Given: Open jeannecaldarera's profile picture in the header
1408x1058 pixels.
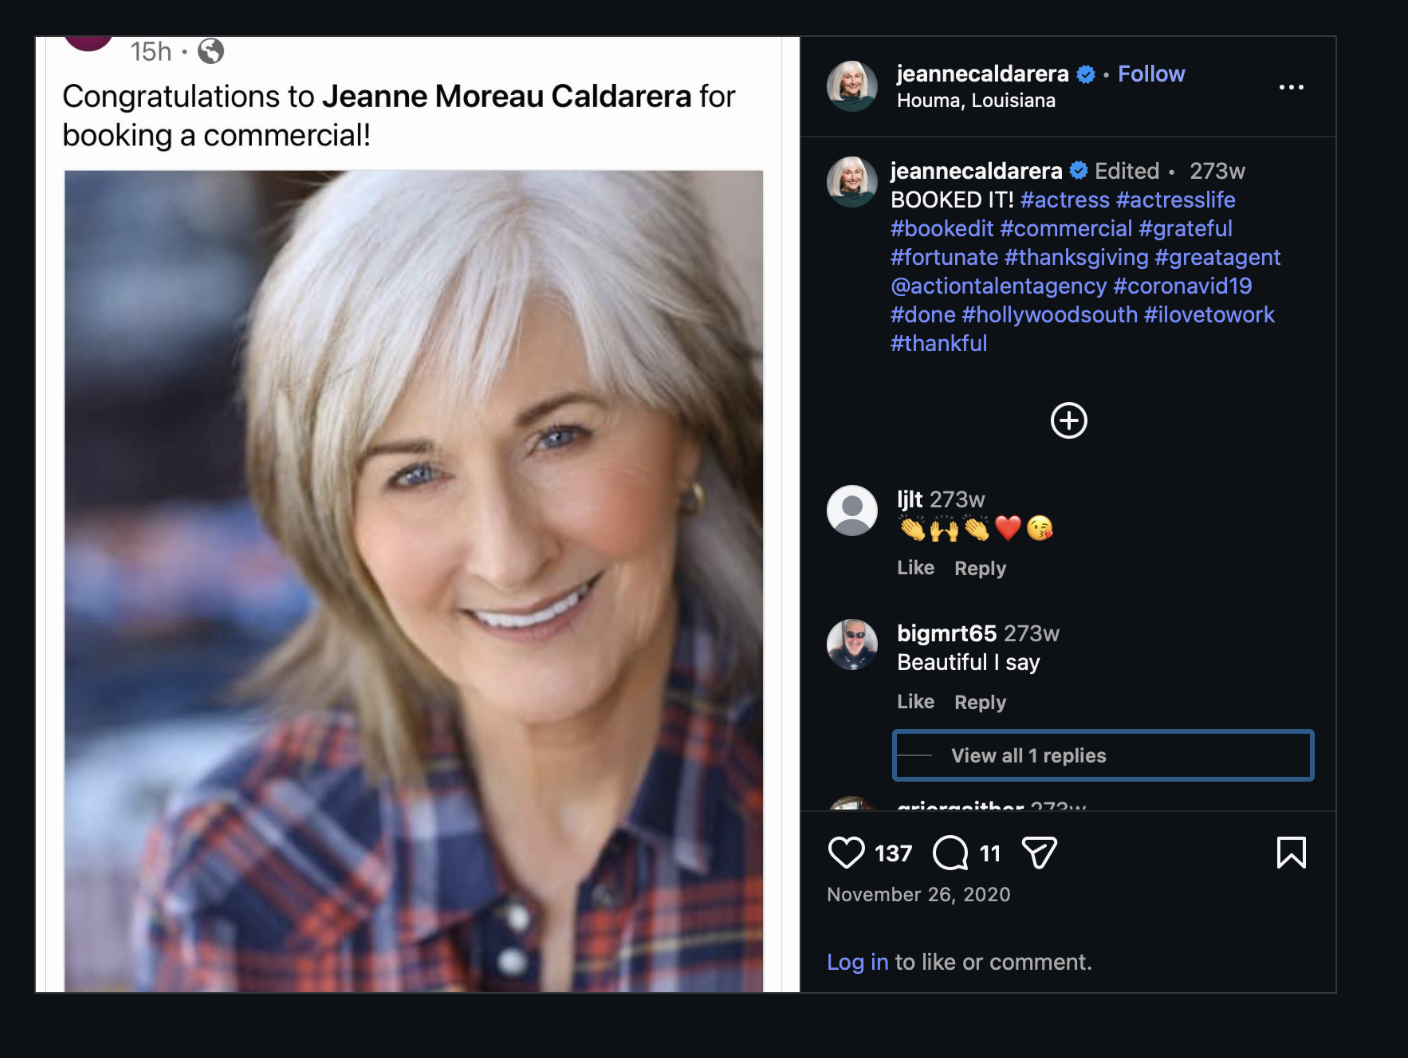Looking at the screenshot, I should (852, 86).
